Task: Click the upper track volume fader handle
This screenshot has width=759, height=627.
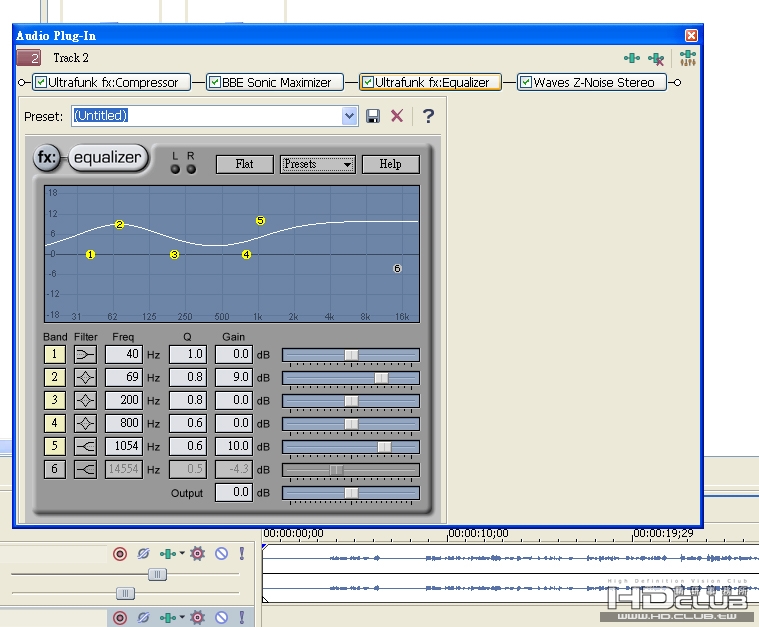Action: 157,575
